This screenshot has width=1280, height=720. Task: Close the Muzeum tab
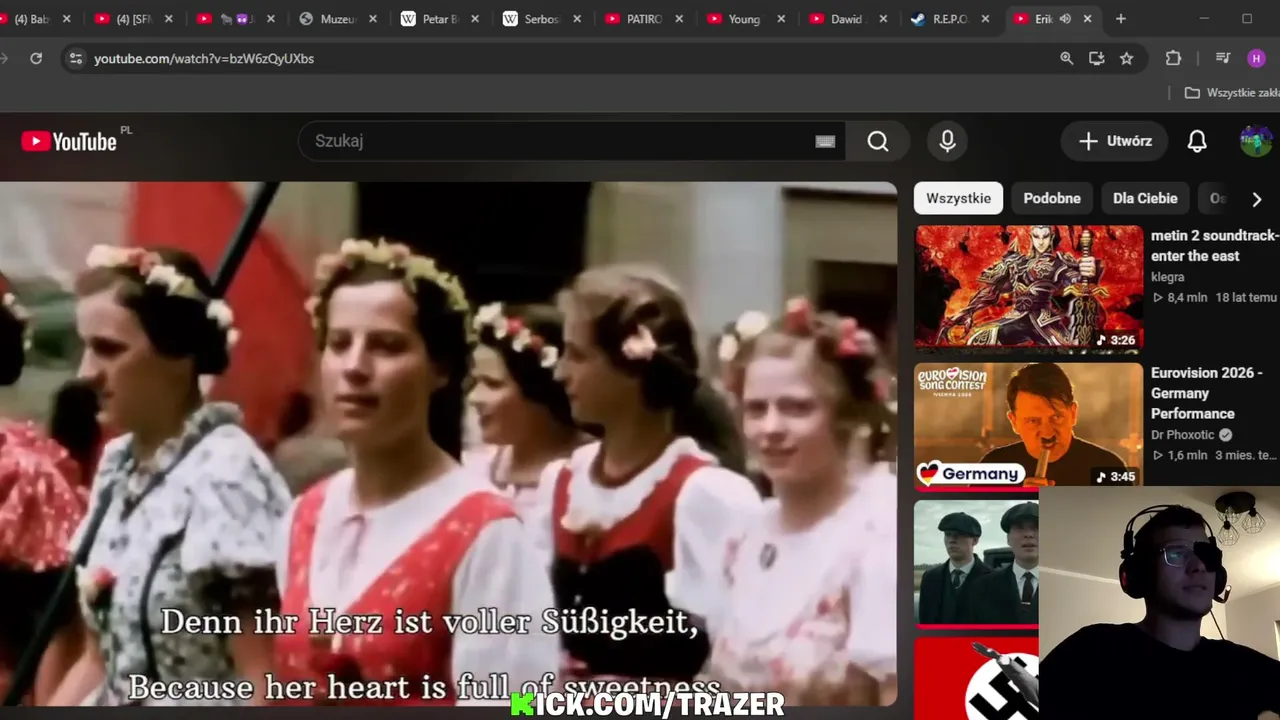tap(373, 19)
